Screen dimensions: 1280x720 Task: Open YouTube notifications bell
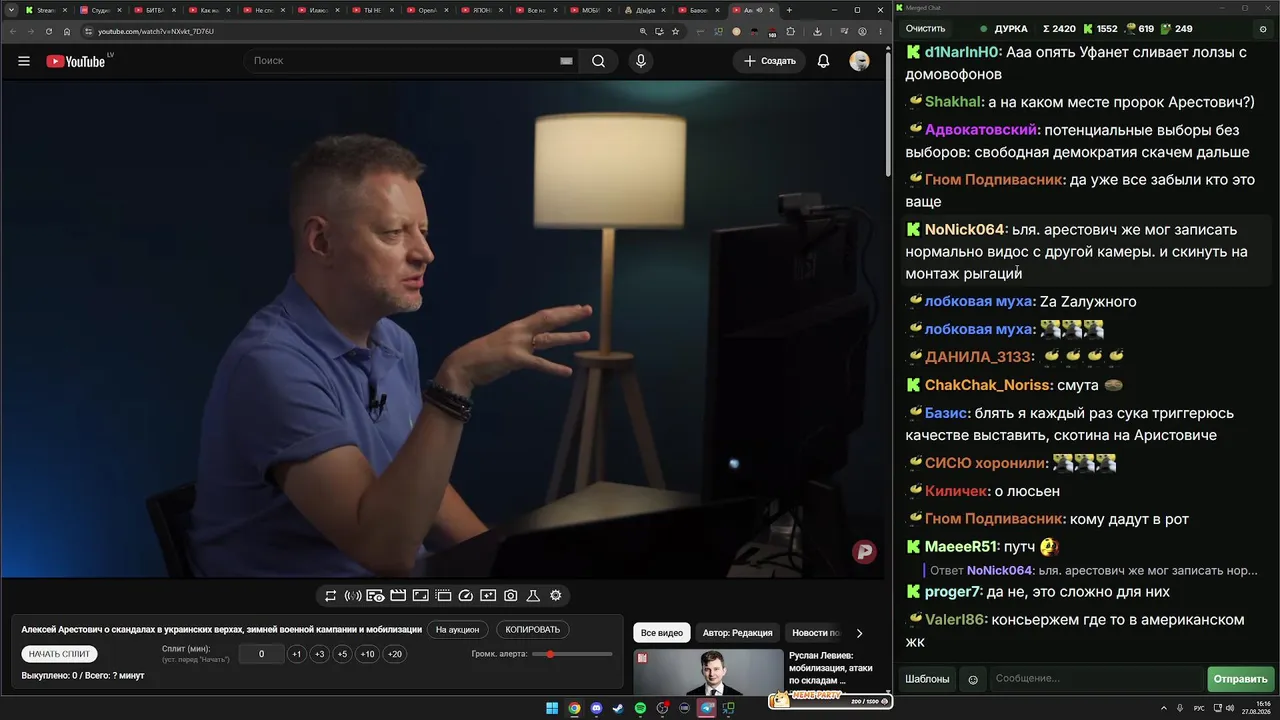823,61
